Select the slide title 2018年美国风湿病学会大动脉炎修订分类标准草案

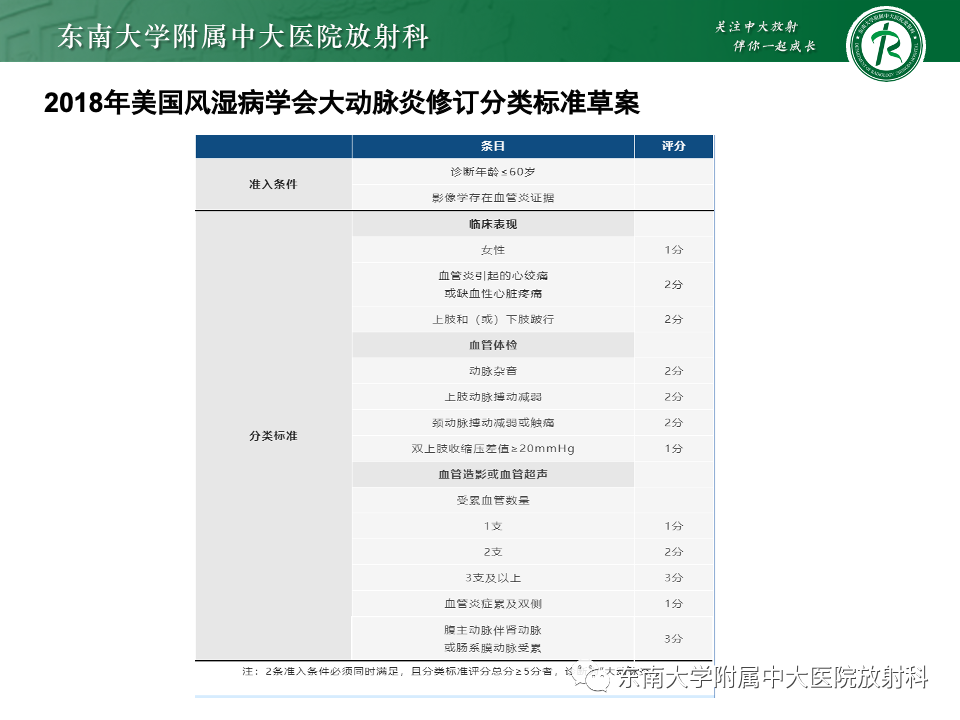click(x=342, y=102)
